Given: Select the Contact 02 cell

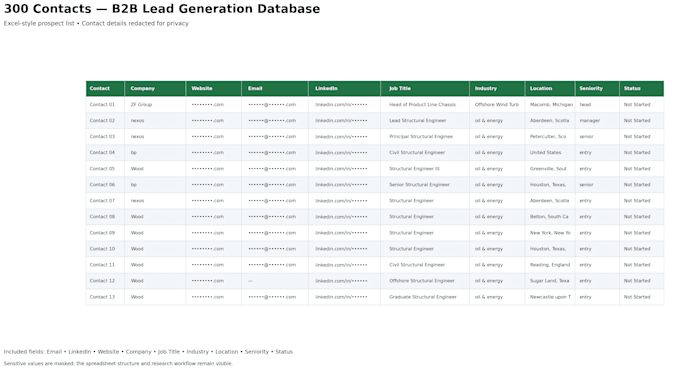Looking at the screenshot, I should [105, 121].
